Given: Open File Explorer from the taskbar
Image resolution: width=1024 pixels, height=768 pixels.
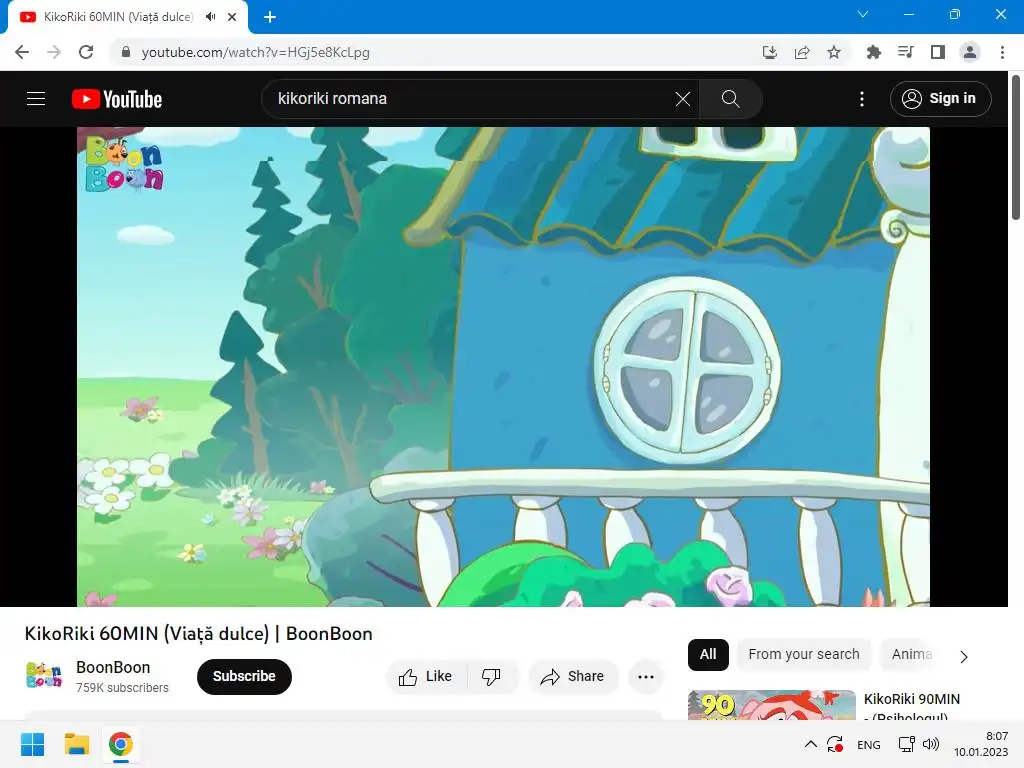Looking at the screenshot, I should coord(76,744).
